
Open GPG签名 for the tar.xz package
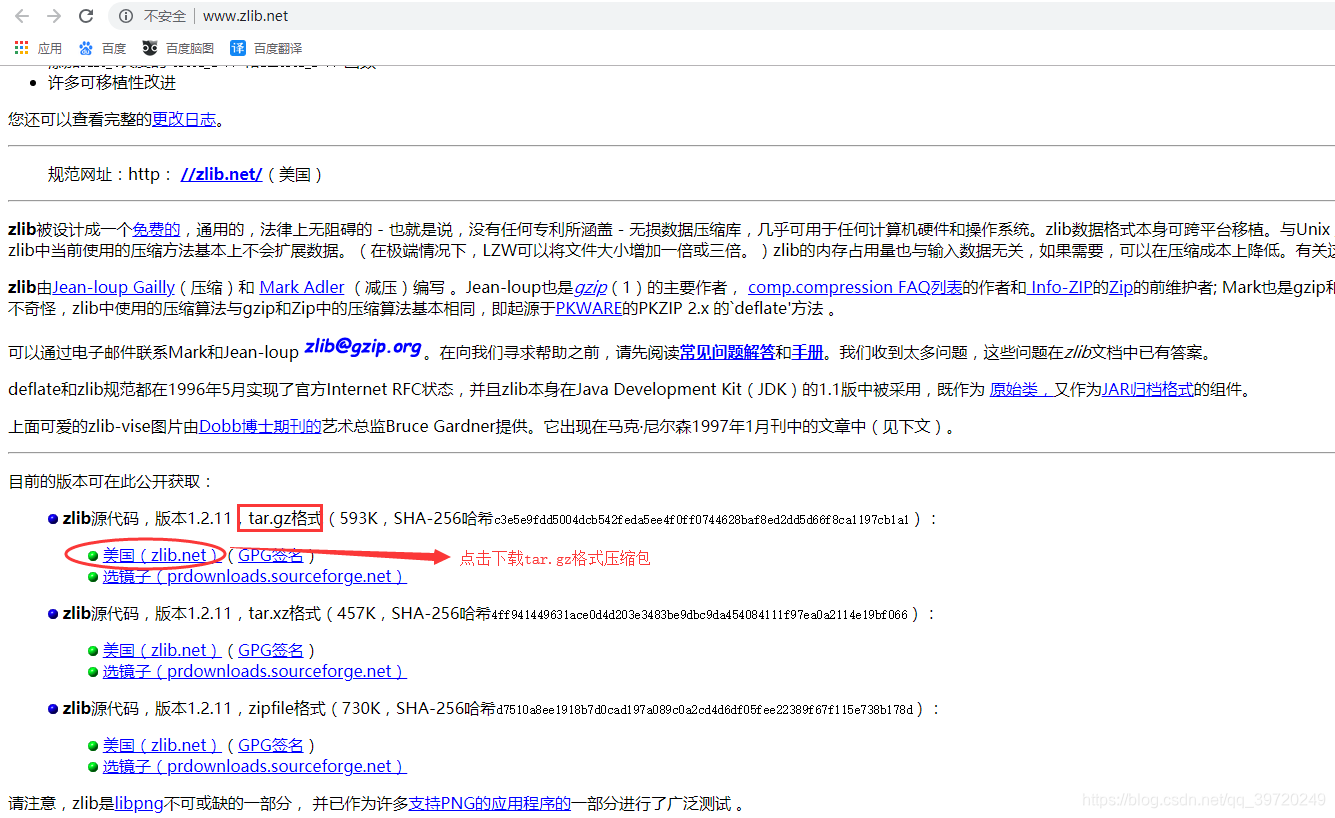pyautogui.click(x=270, y=650)
